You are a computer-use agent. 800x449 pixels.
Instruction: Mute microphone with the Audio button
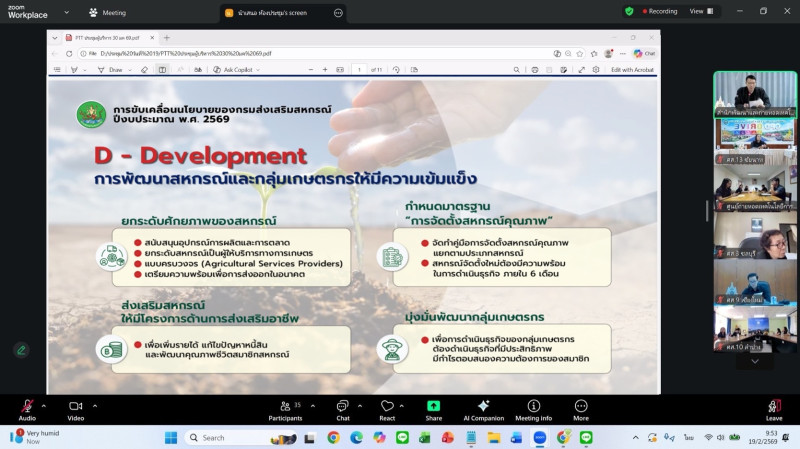tap(27, 406)
